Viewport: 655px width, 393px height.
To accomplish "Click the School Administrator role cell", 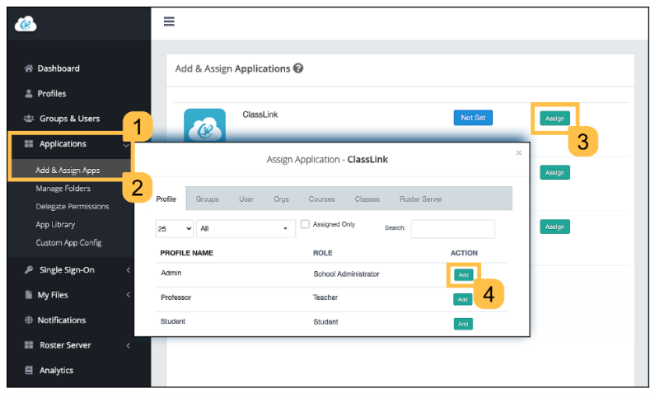I will pos(346,274).
